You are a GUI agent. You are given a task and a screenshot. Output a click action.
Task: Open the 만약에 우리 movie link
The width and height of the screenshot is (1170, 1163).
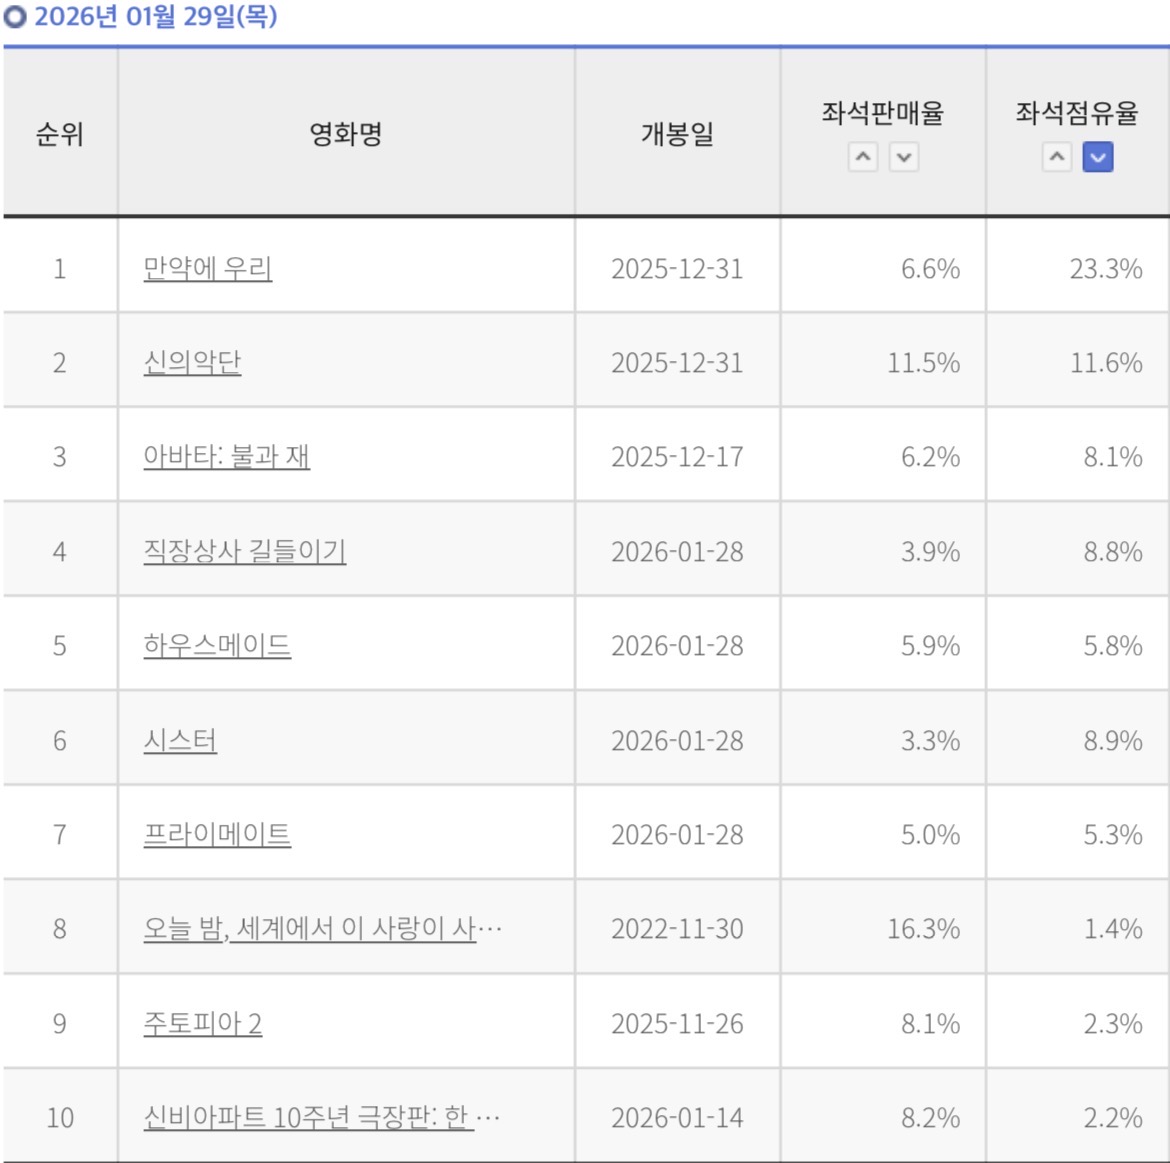207,269
